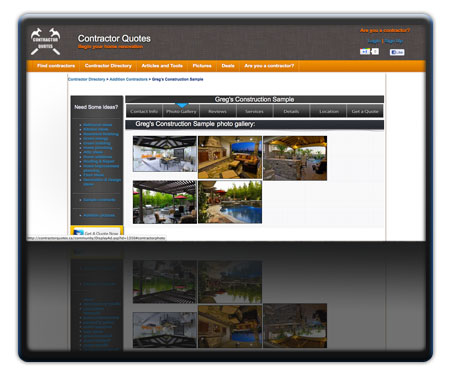Open the Deals menu item

[x=228, y=66]
